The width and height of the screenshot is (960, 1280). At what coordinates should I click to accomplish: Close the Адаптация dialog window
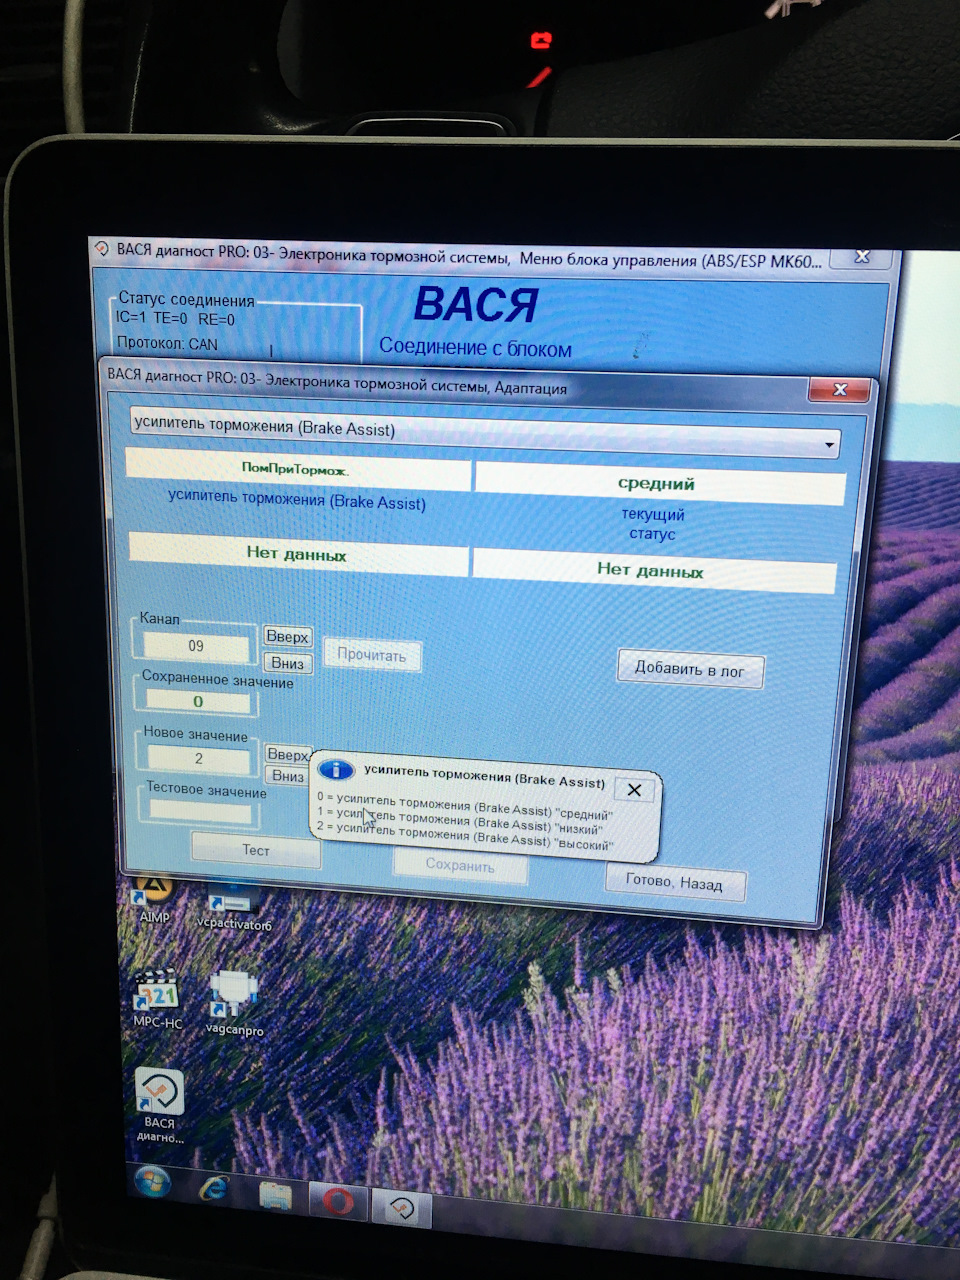(x=839, y=389)
